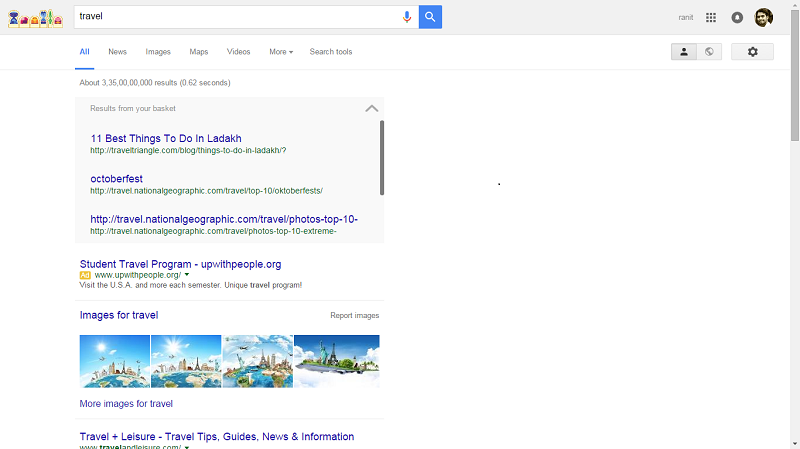The image size is (800, 449).
Task: Click the Google doodle logo
Action: coord(35,18)
